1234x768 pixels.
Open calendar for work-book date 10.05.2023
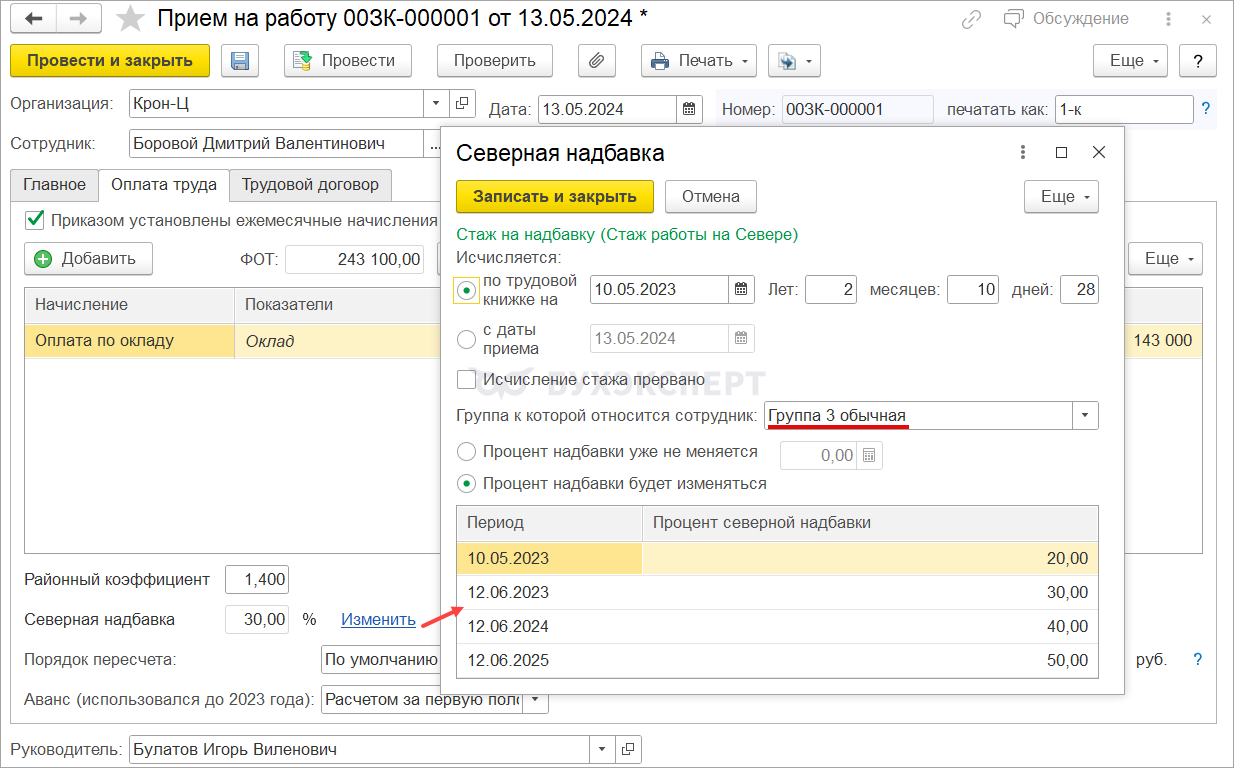[741, 290]
